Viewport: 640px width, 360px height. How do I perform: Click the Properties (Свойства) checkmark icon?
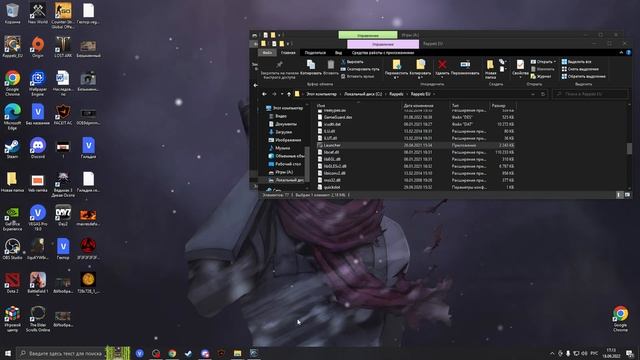point(520,64)
